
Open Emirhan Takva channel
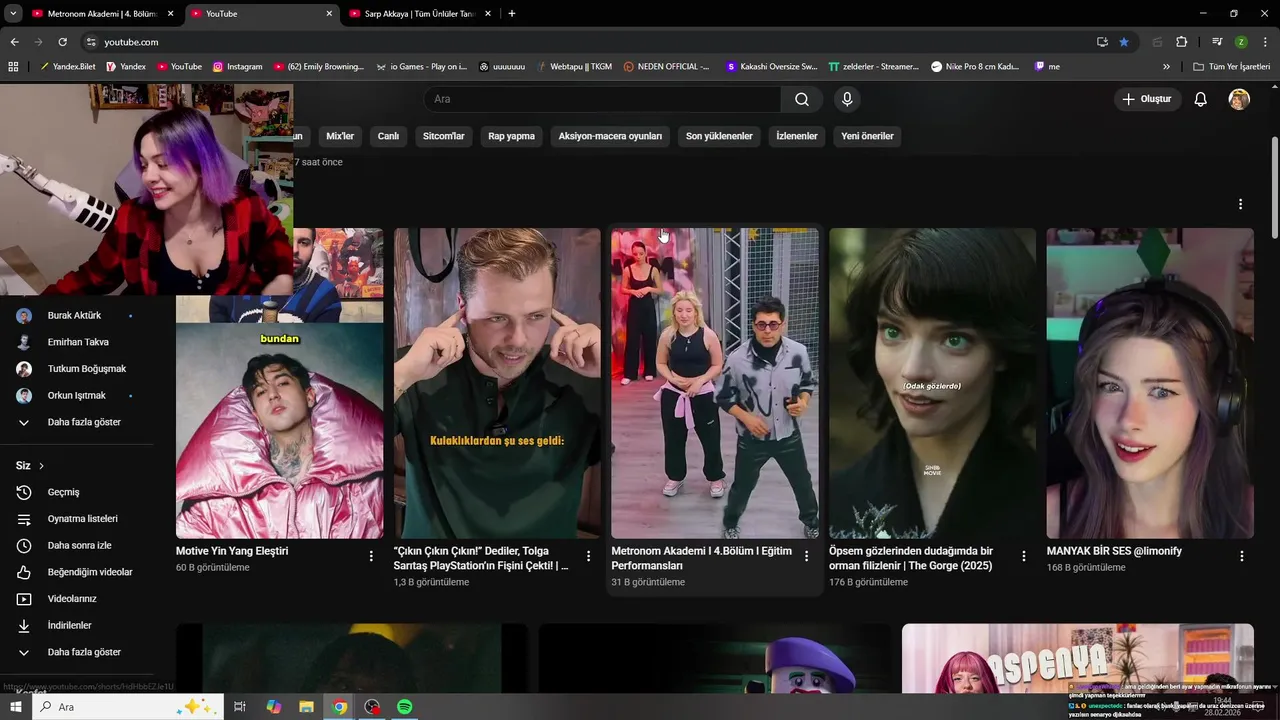point(78,342)
